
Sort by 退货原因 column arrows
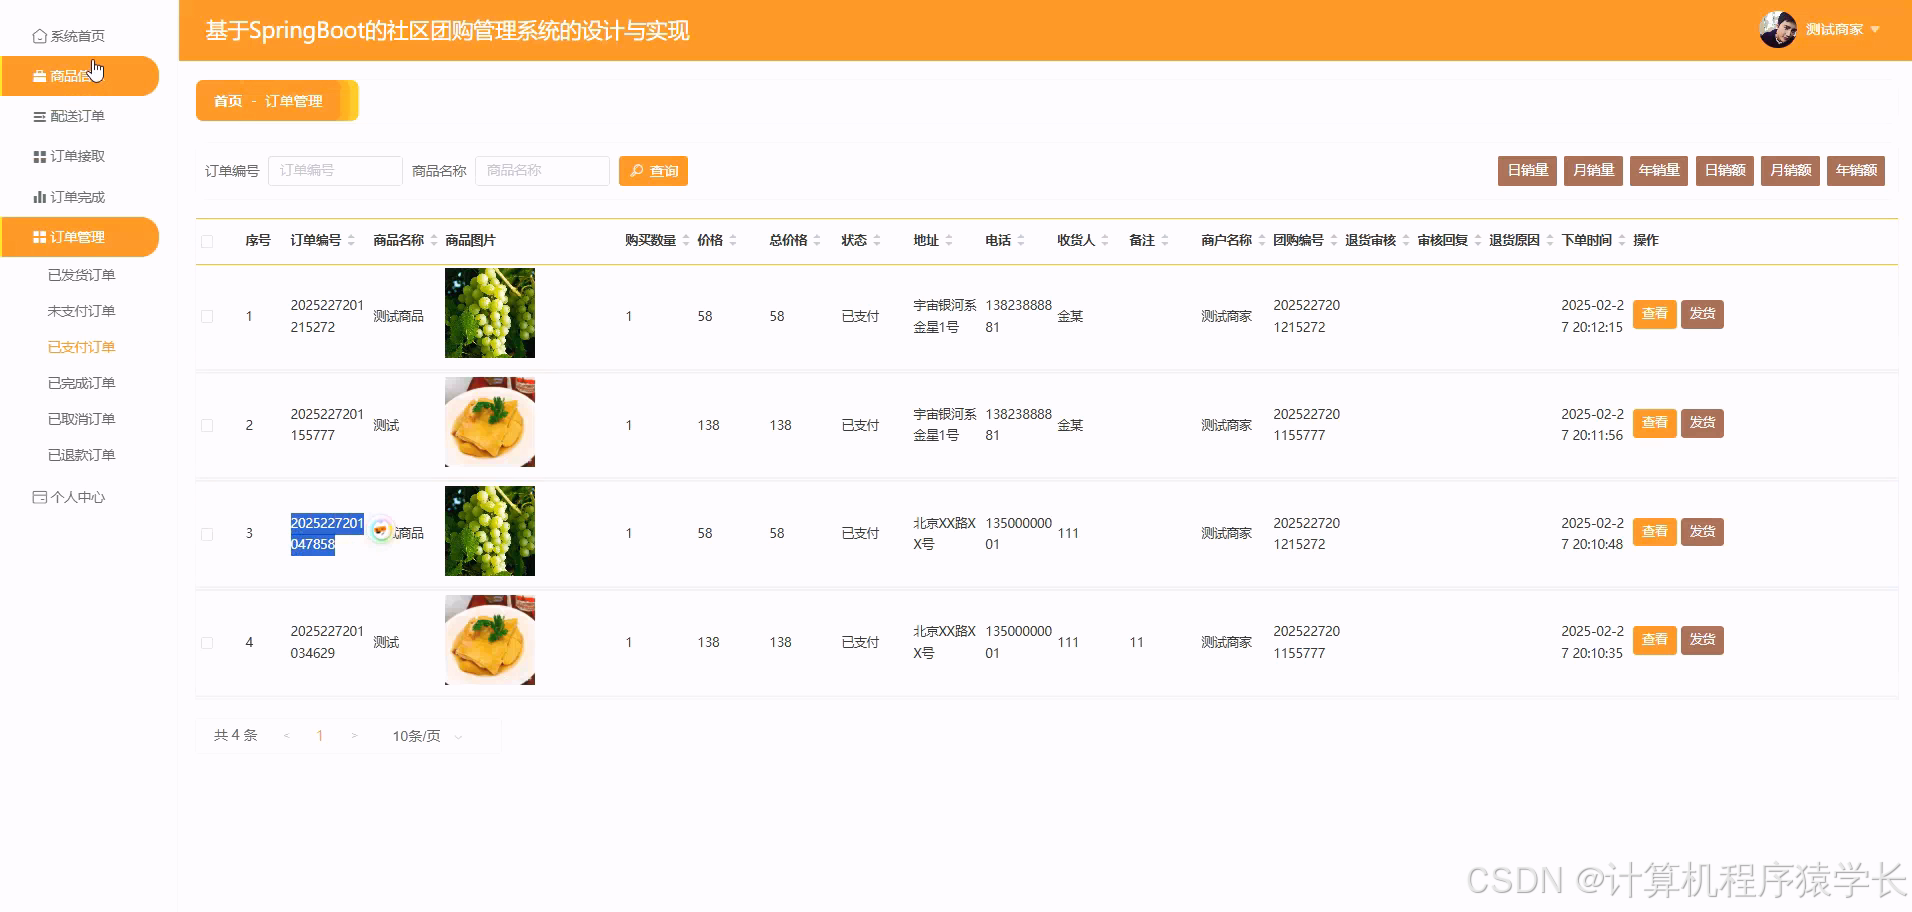coord(1550,240)
